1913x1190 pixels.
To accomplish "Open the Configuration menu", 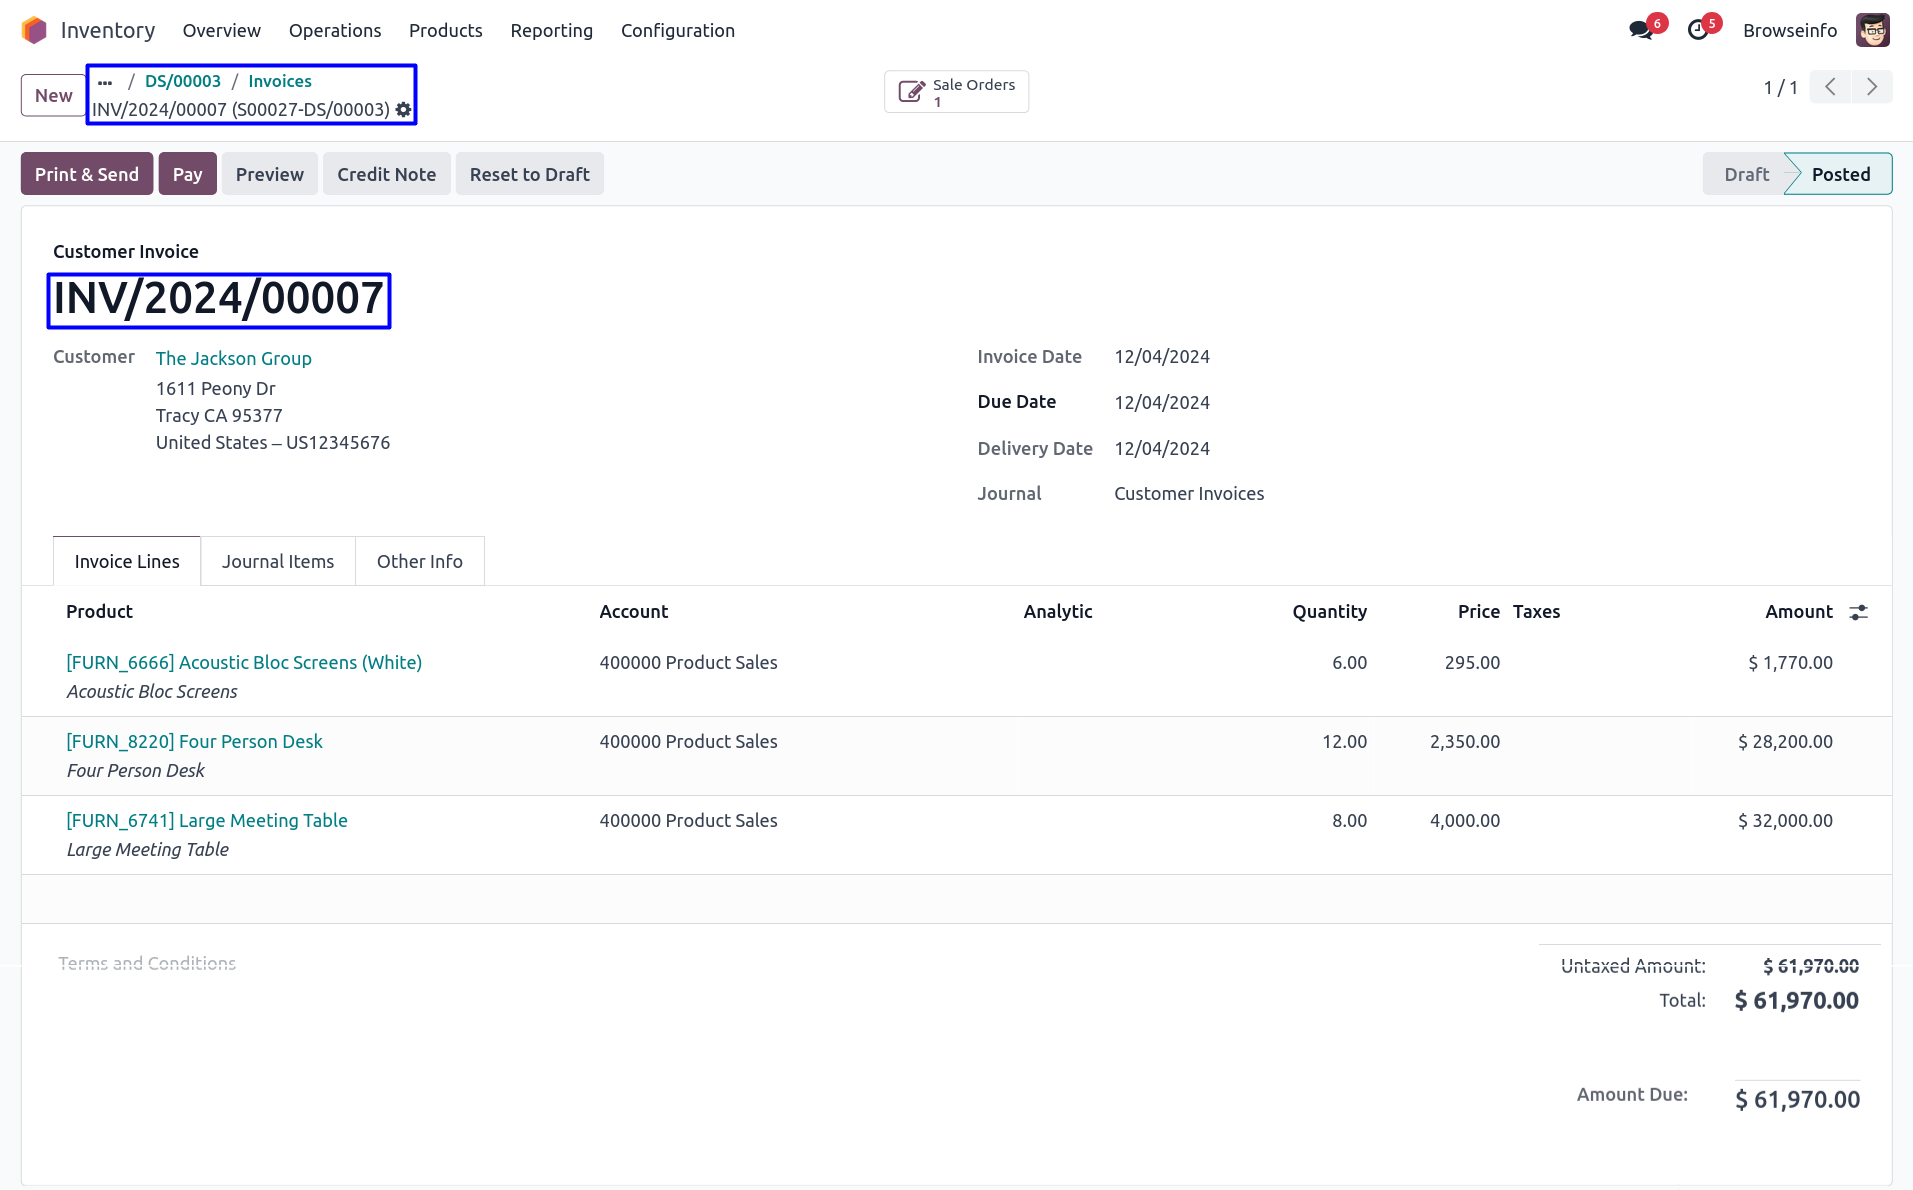I will 677,31.
